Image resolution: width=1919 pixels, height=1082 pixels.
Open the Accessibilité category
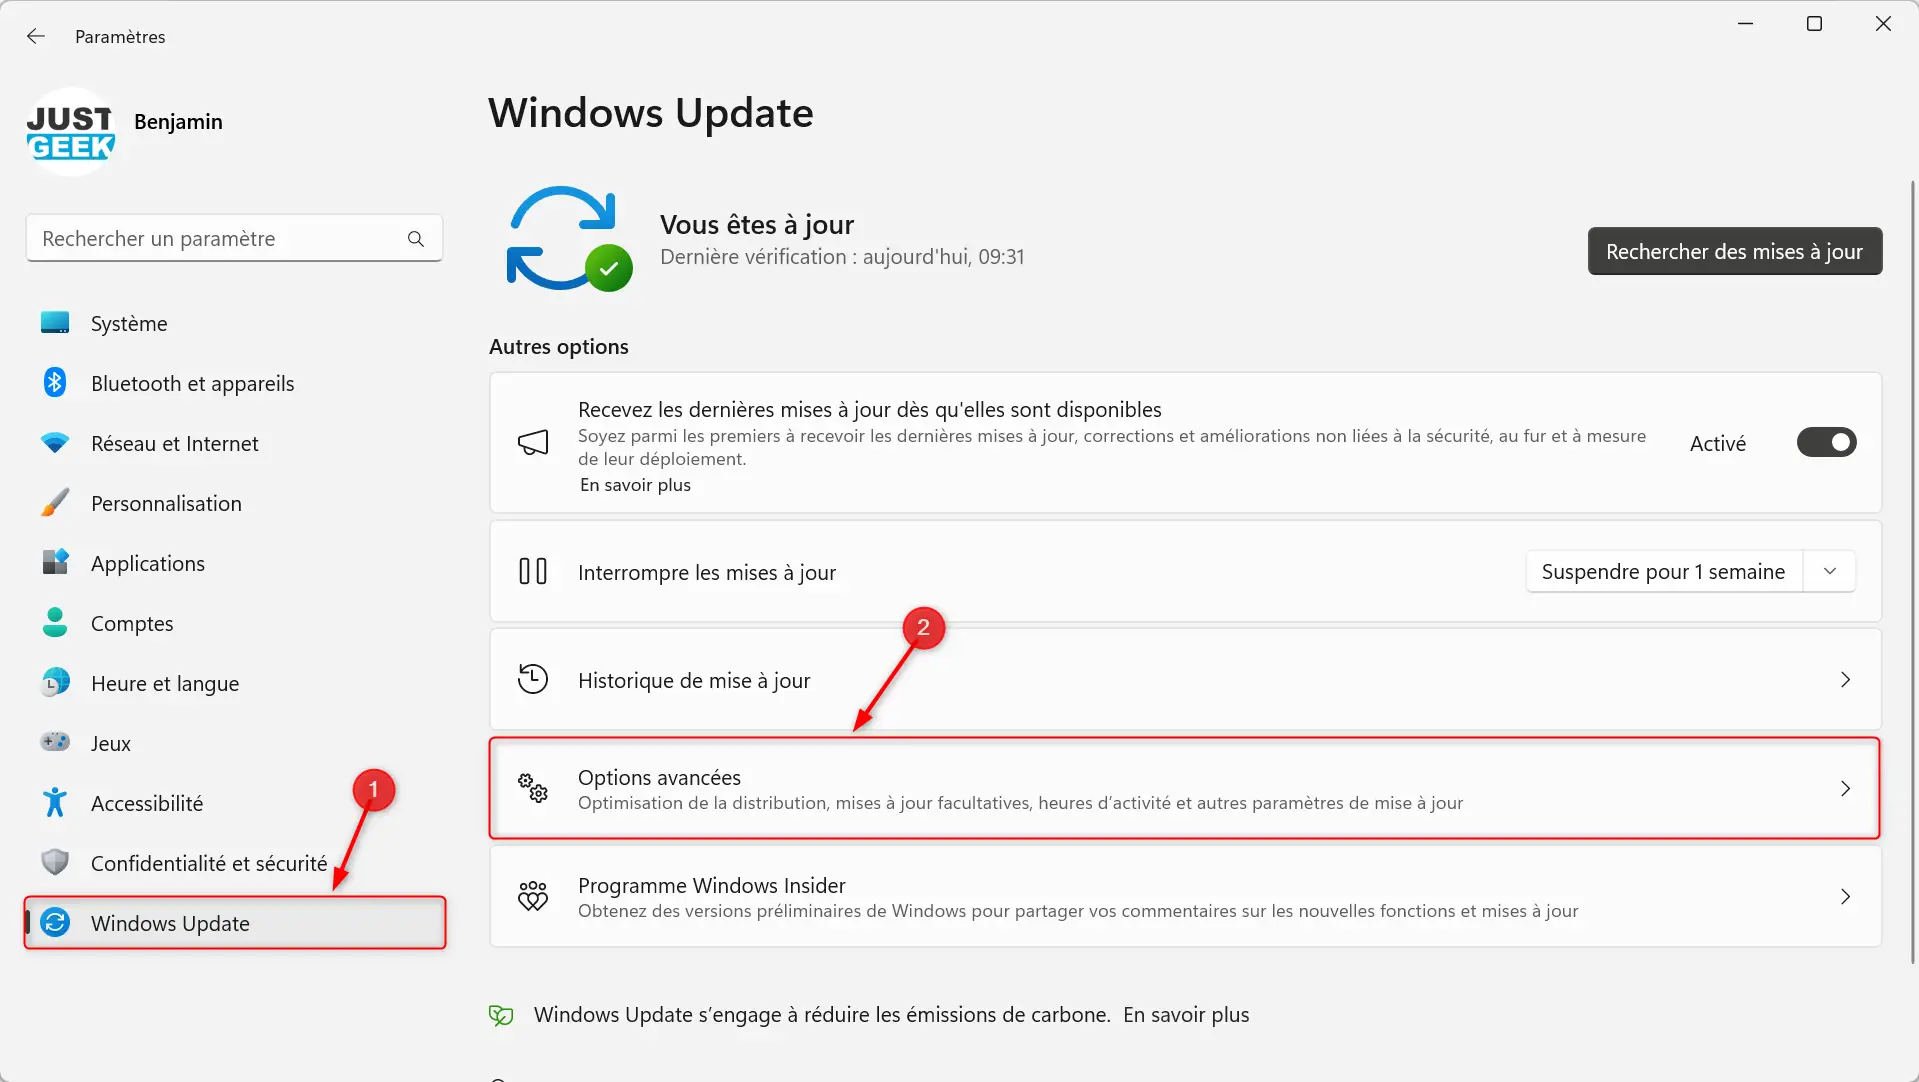click(234, 803)
